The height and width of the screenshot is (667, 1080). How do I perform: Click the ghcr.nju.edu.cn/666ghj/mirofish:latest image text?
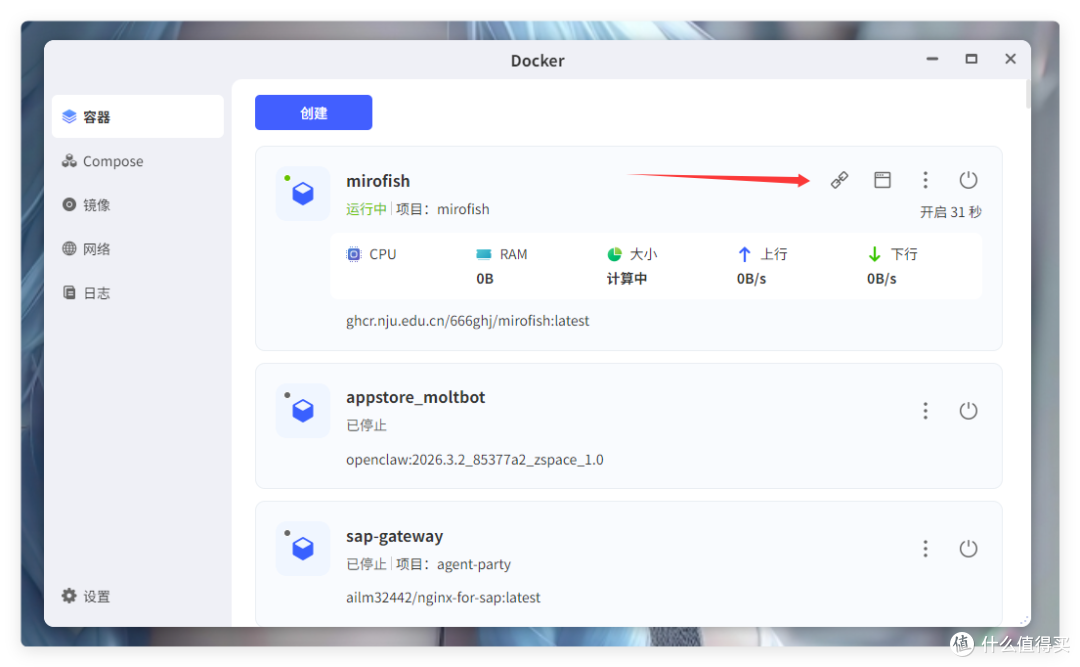point(468,321)
